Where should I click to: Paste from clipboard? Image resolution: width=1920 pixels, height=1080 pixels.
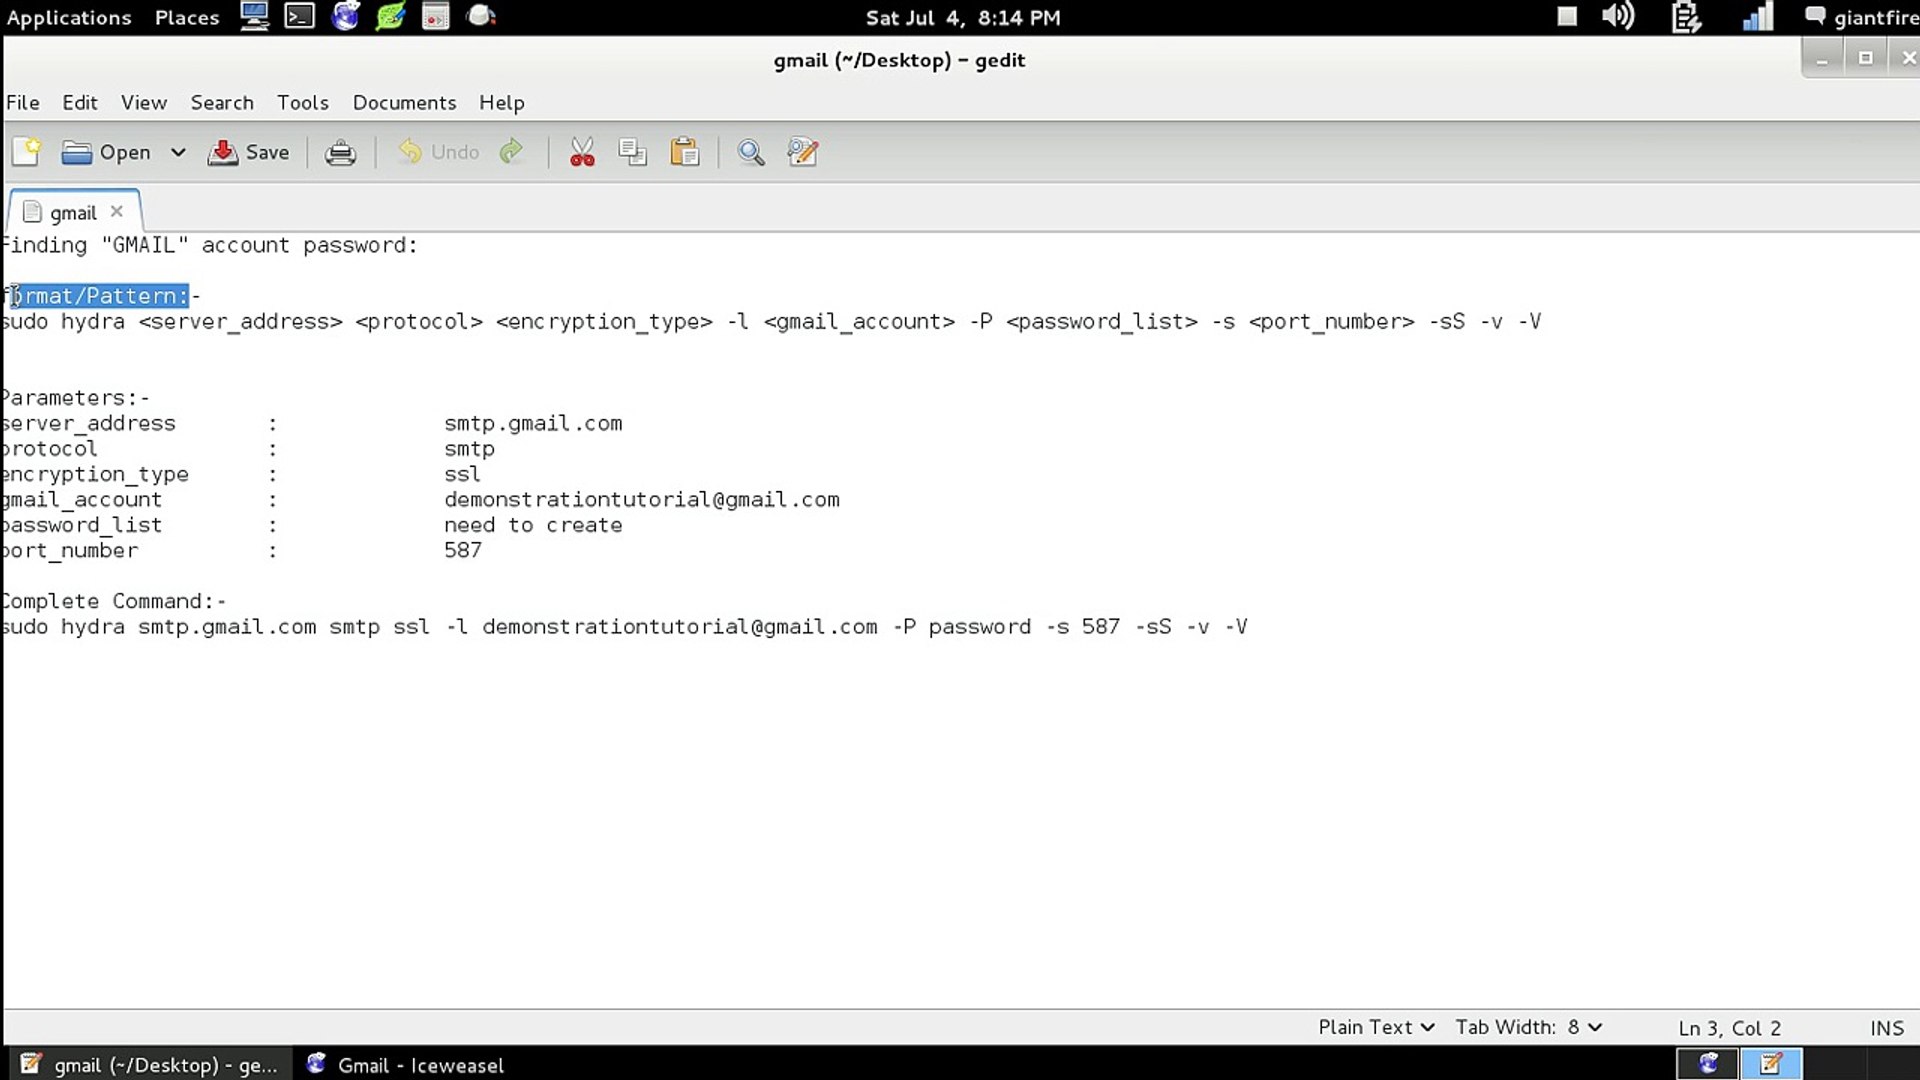[x=684, y=152]
